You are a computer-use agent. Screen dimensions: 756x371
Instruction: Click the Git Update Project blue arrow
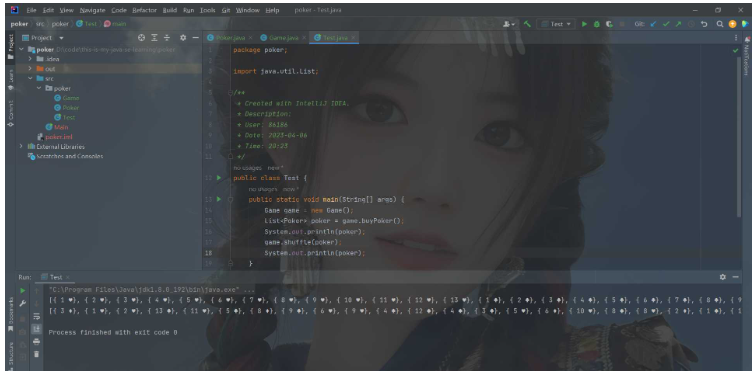pyautogui.click(x=653, y=24)
